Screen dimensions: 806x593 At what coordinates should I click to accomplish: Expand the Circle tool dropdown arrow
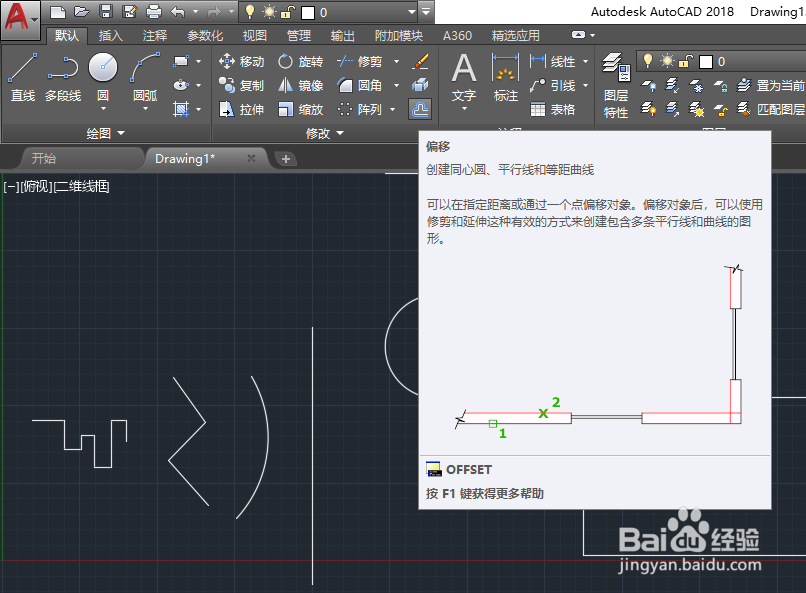pyautogui.click(x=103, y=110)
